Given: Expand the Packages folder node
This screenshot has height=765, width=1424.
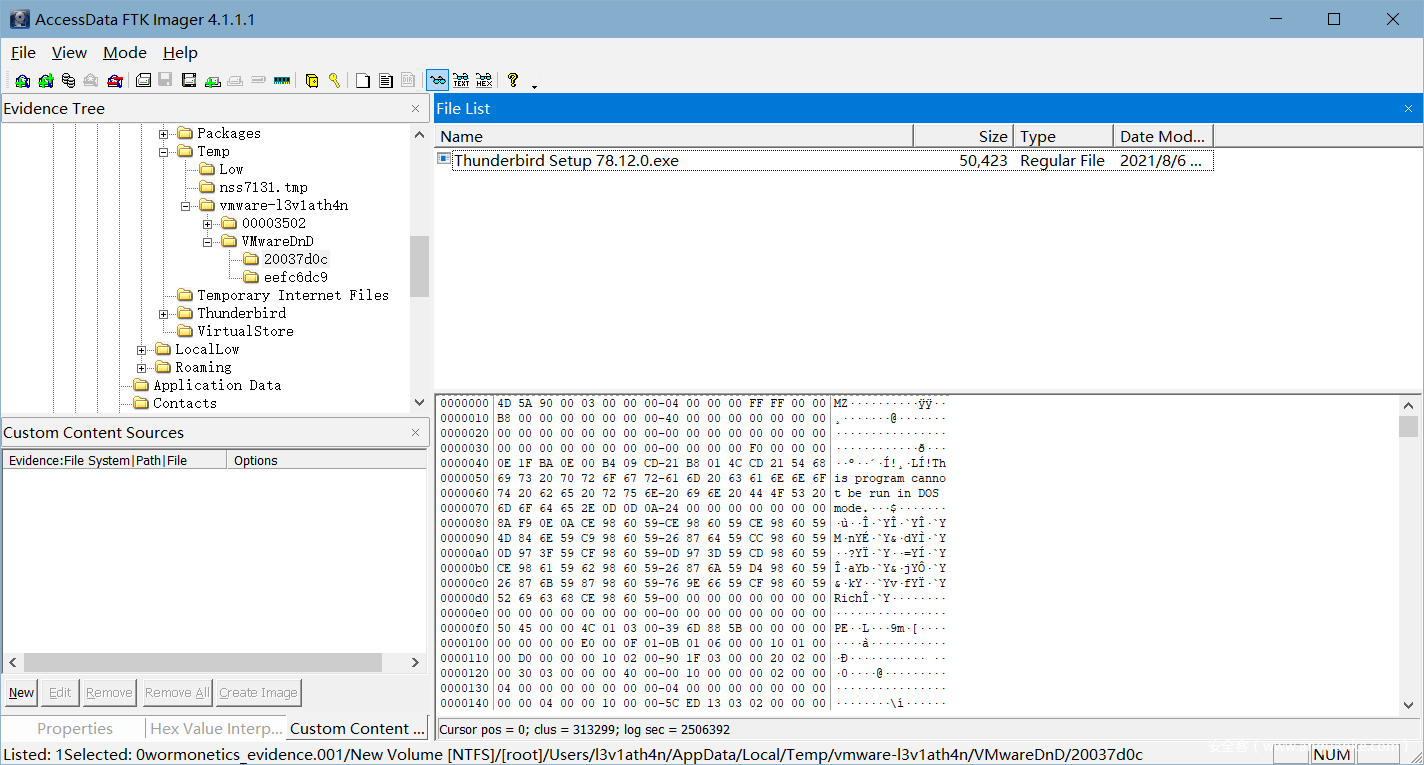Looking at the screenshot, I should [x=164, y=134].
